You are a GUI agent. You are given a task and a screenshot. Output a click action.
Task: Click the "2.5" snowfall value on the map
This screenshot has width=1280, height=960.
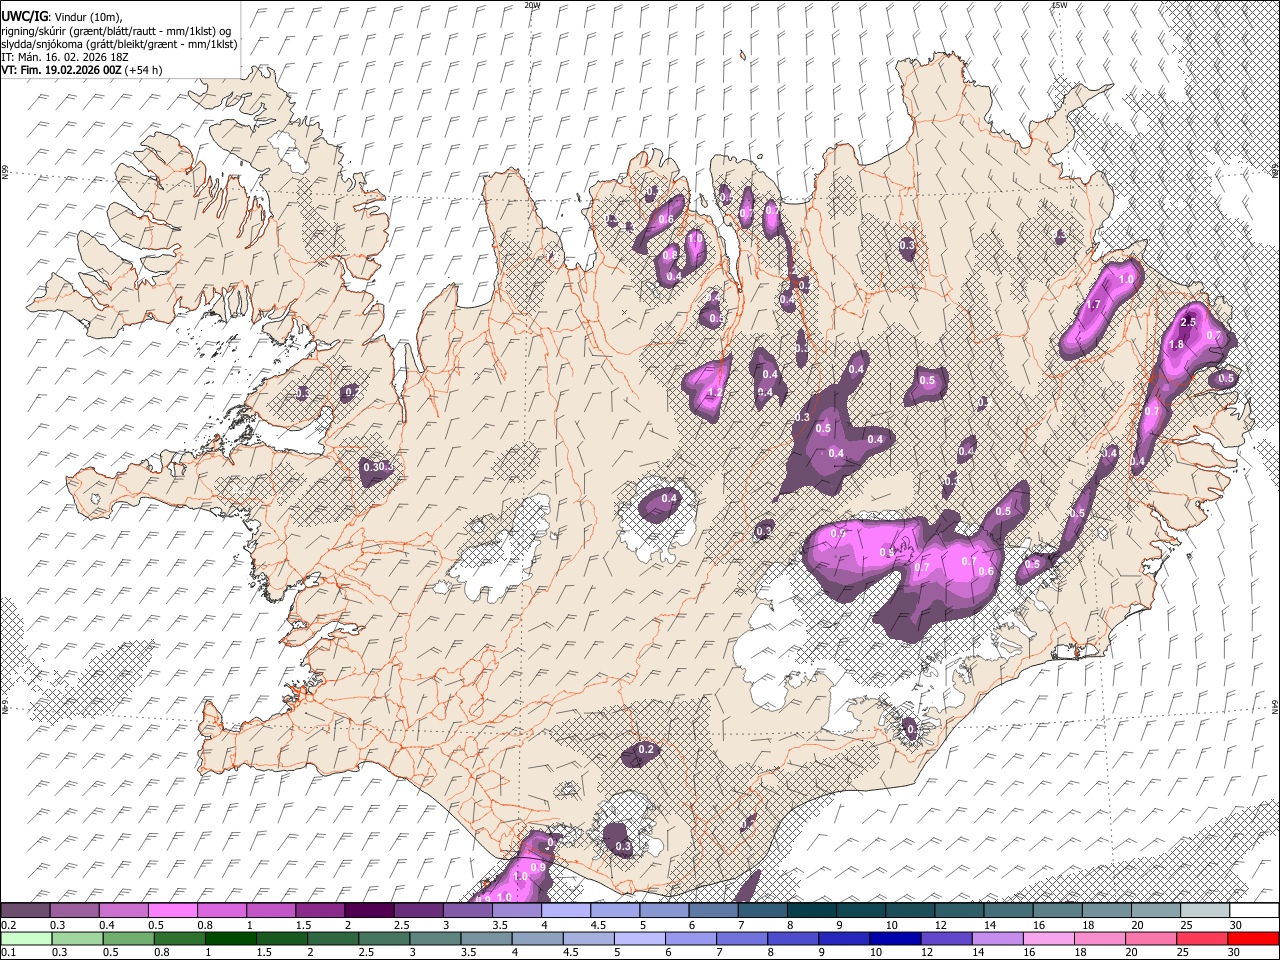click(1188, 322)
